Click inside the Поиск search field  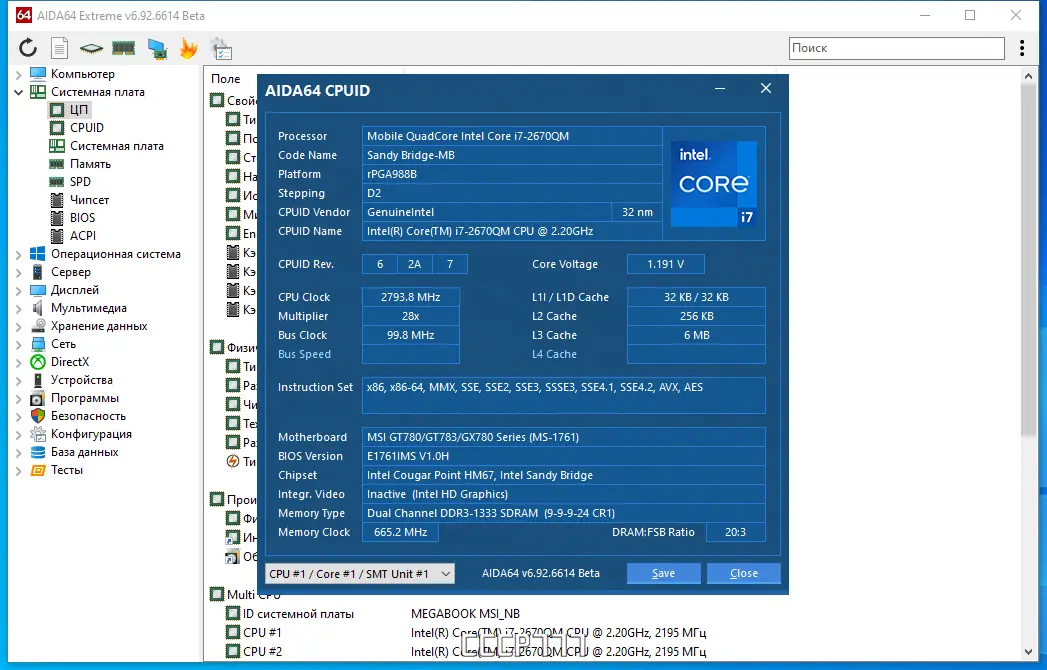coord(895,47)
